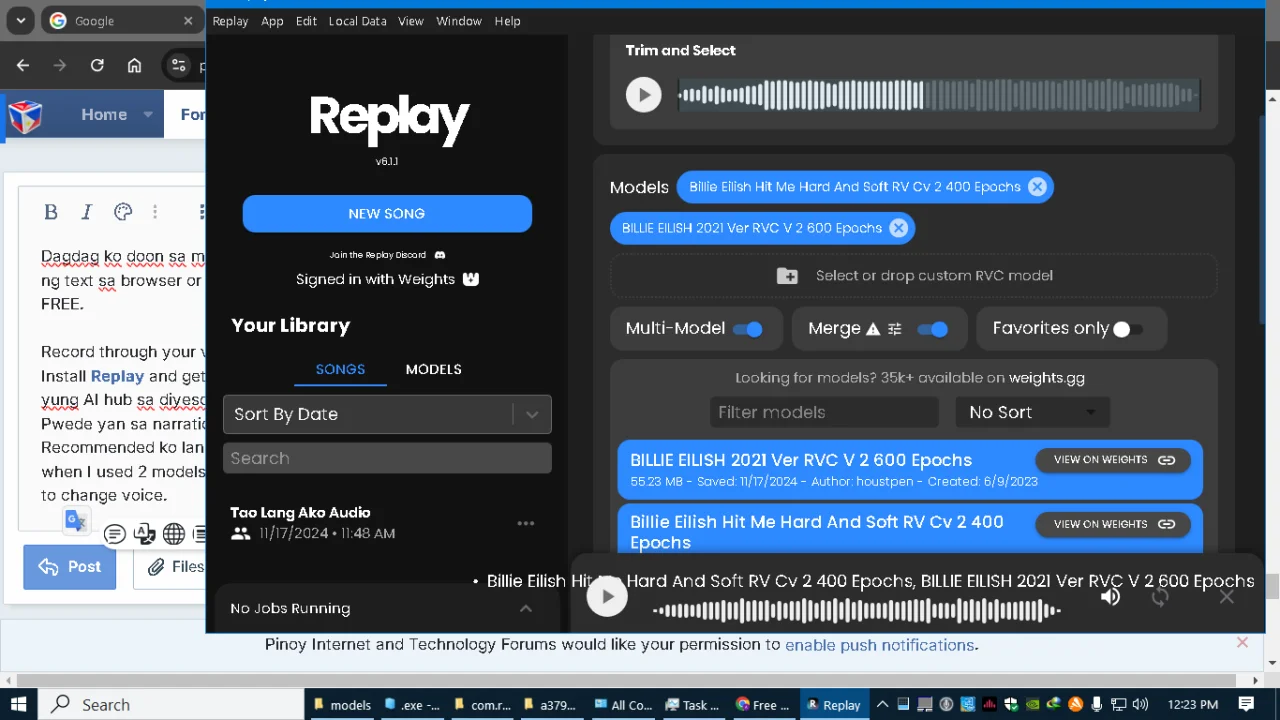Enable the Favorites only switch
This screenshot has height=720, width=1280.
pyautogui.click(x=1128, y=329)
